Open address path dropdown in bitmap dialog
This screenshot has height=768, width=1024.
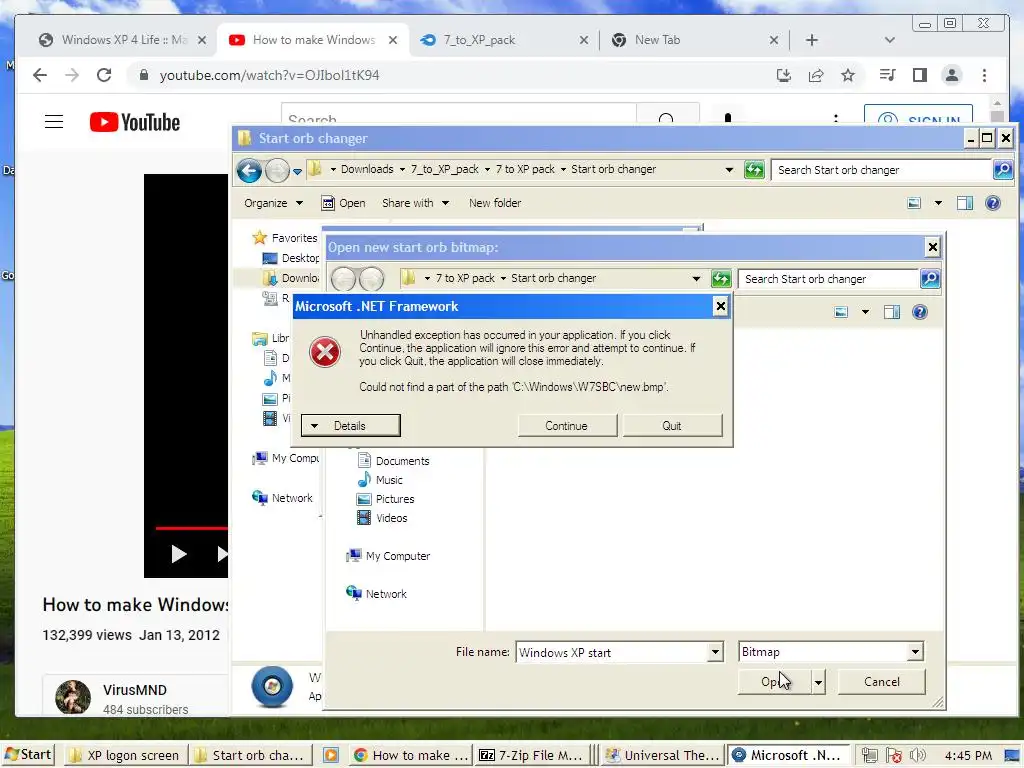[x=696, y=279]
